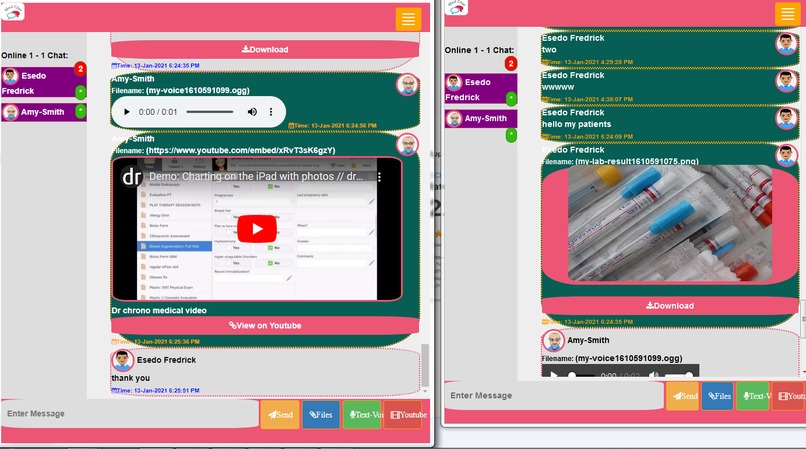Focus Enter Message field in left window
Screen dimensions: 806x449
point(130,414)
